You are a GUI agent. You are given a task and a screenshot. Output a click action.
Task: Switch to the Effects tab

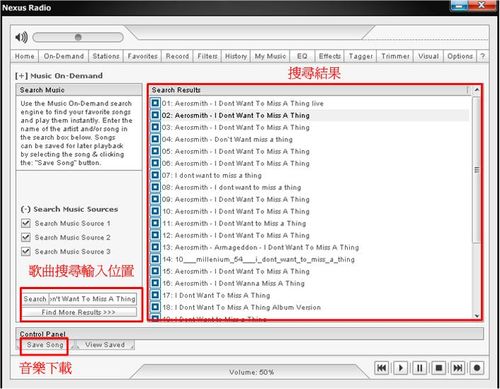330,56
